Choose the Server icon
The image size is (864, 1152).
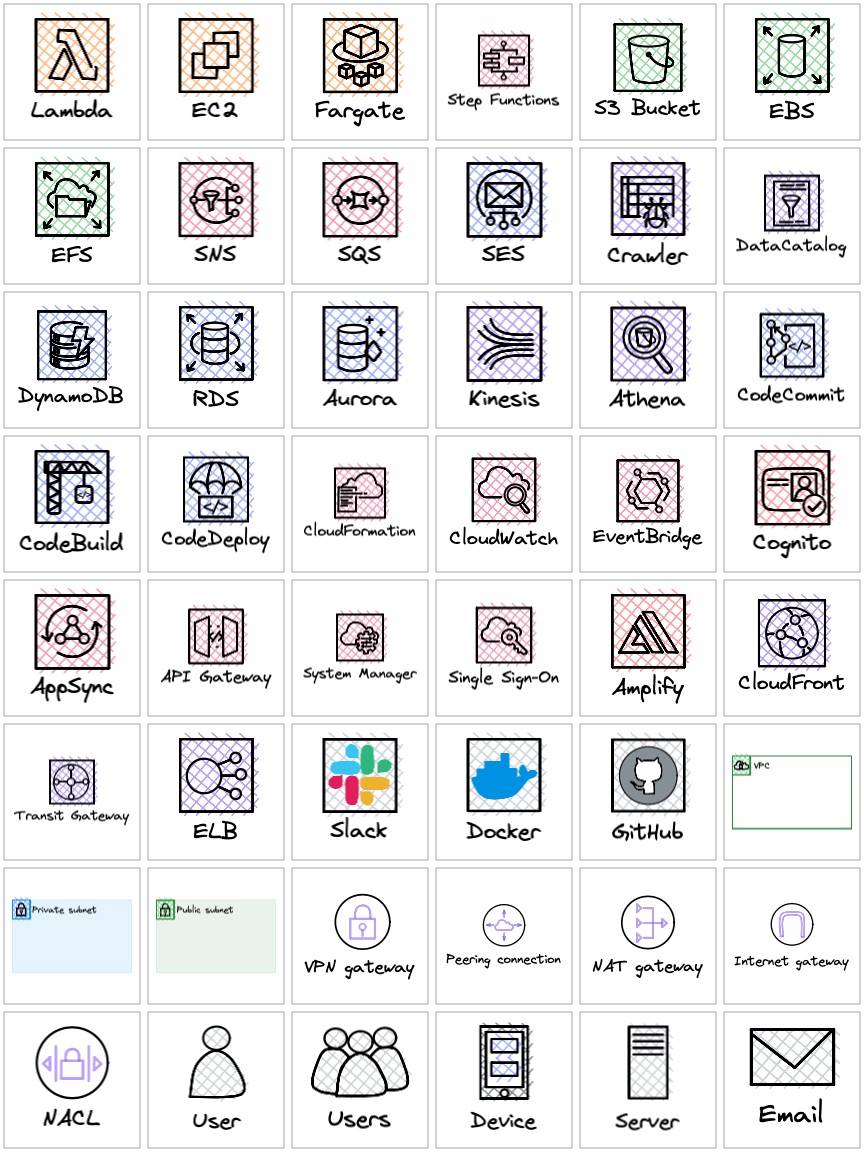pyautogui.click(x=648, y=1062)
